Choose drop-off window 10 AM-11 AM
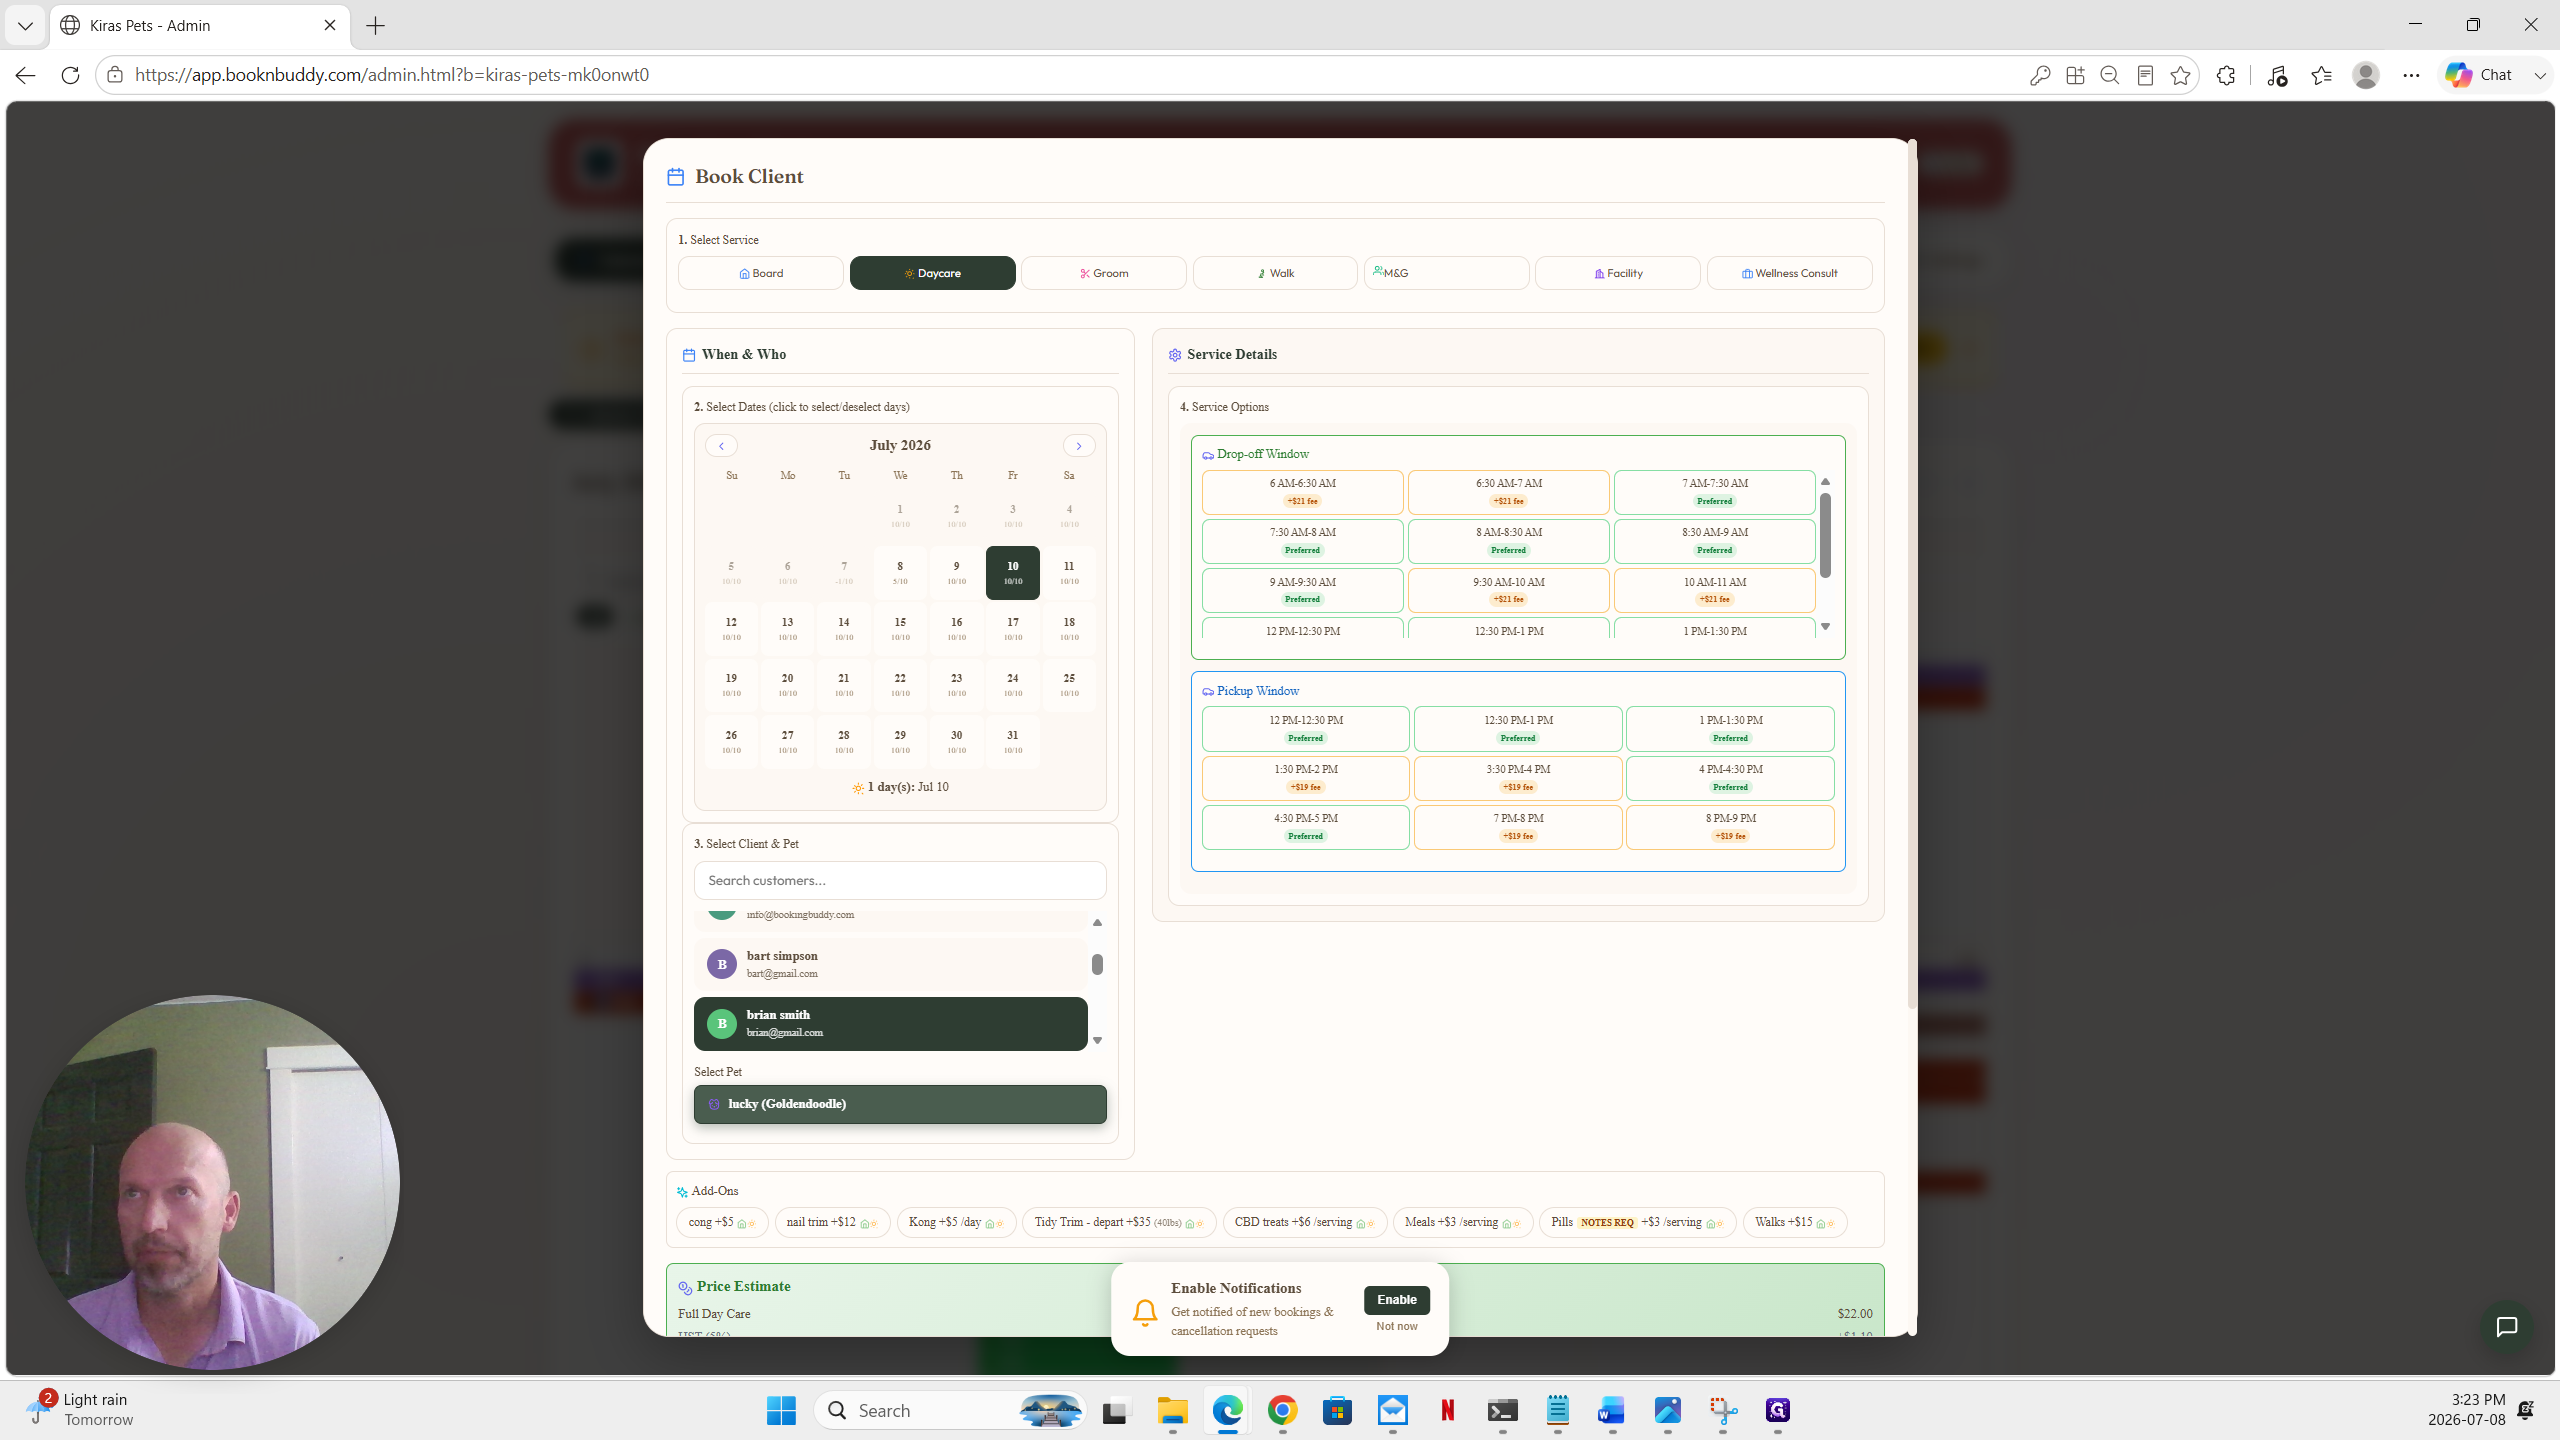Image resolution: width=2560 pixels, height=1440 pixels. click(1714, 590)
